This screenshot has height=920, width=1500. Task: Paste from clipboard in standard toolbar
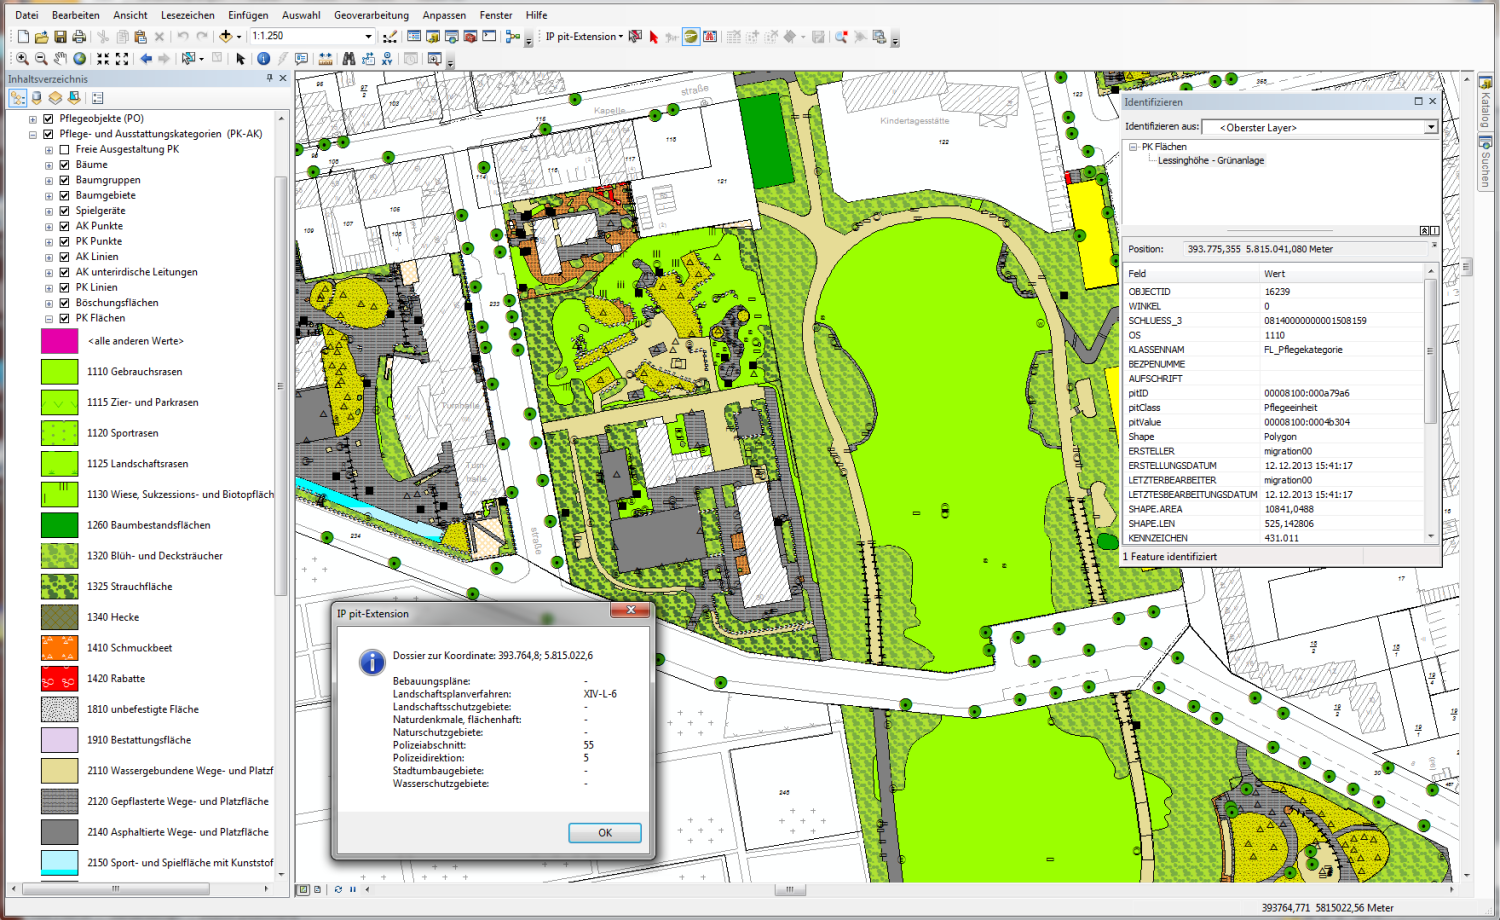(140, 37)
